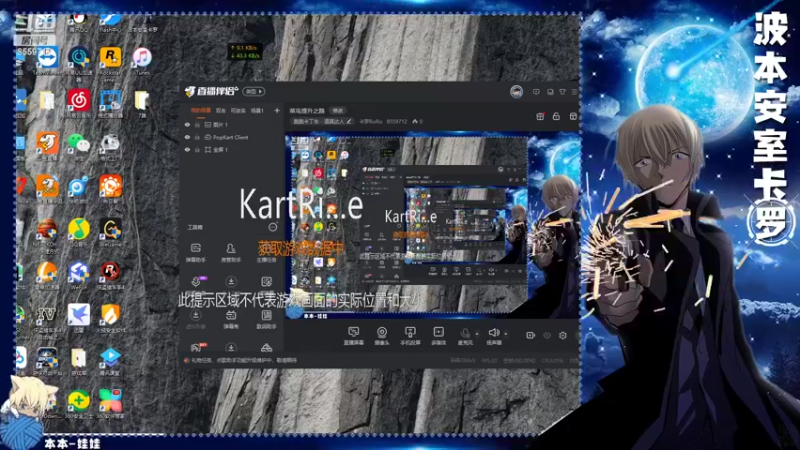Image resolution: width=800 pixels, height=450 pixels.
Task: Start recording with the camcorder icon
Action: point(531,335)
